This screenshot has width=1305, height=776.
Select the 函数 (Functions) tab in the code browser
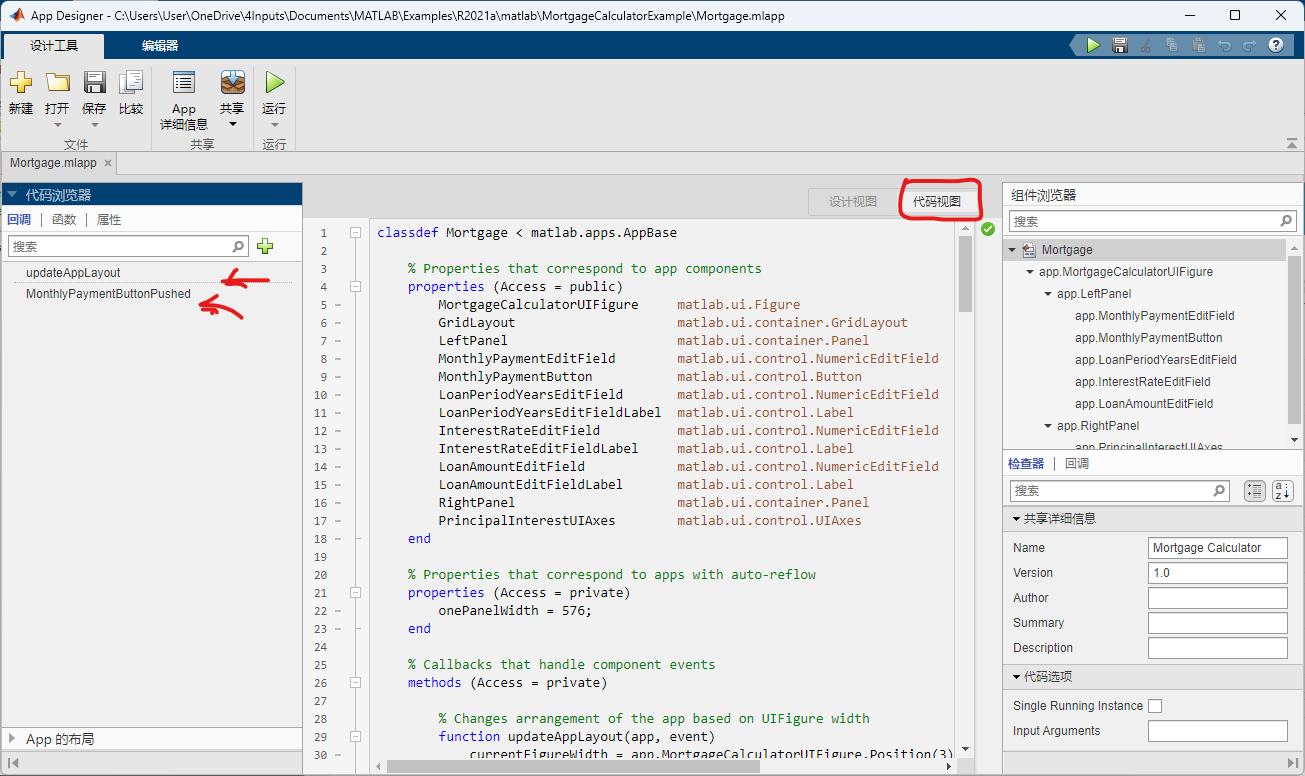(64, 220)
